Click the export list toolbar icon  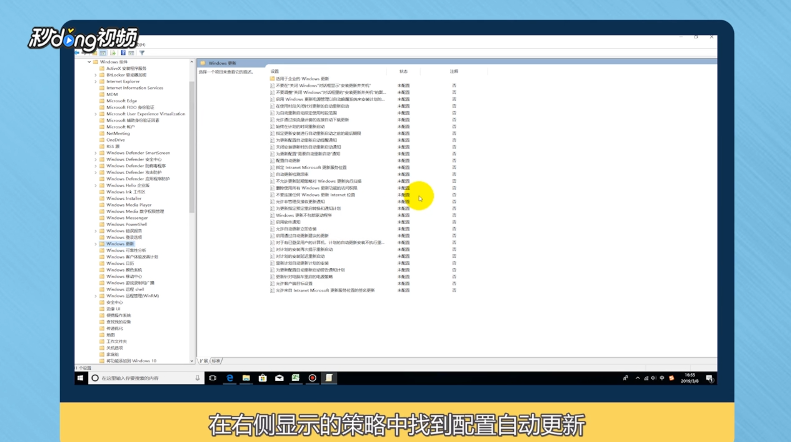coord(113,52)
